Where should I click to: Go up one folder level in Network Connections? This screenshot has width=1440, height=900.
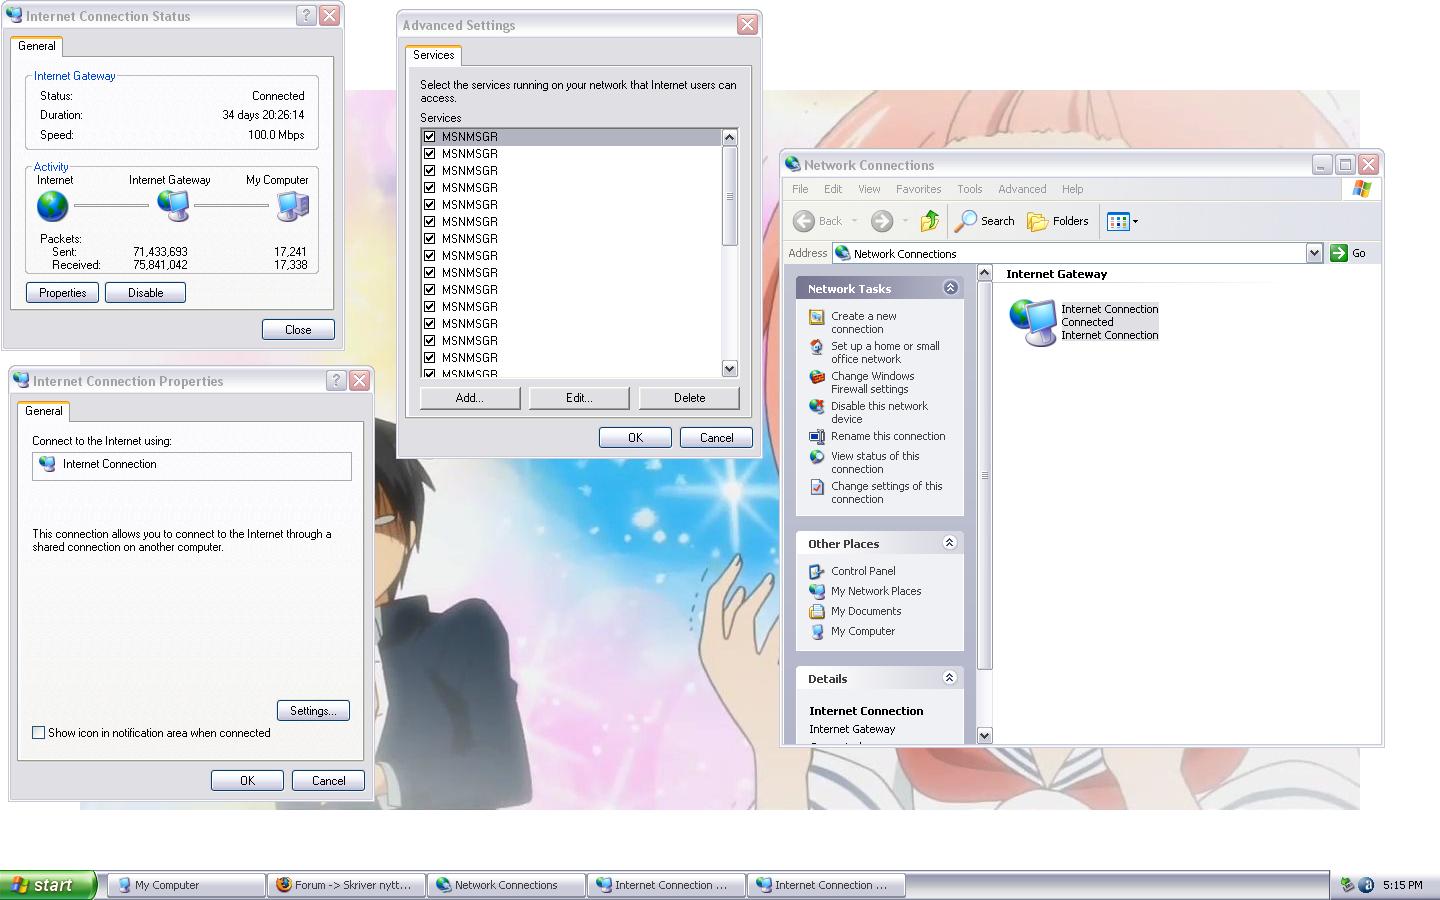930,221
